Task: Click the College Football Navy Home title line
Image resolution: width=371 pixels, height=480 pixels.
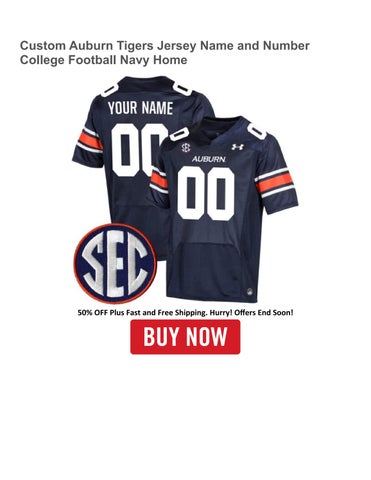Action: click(x=103, y=60)
